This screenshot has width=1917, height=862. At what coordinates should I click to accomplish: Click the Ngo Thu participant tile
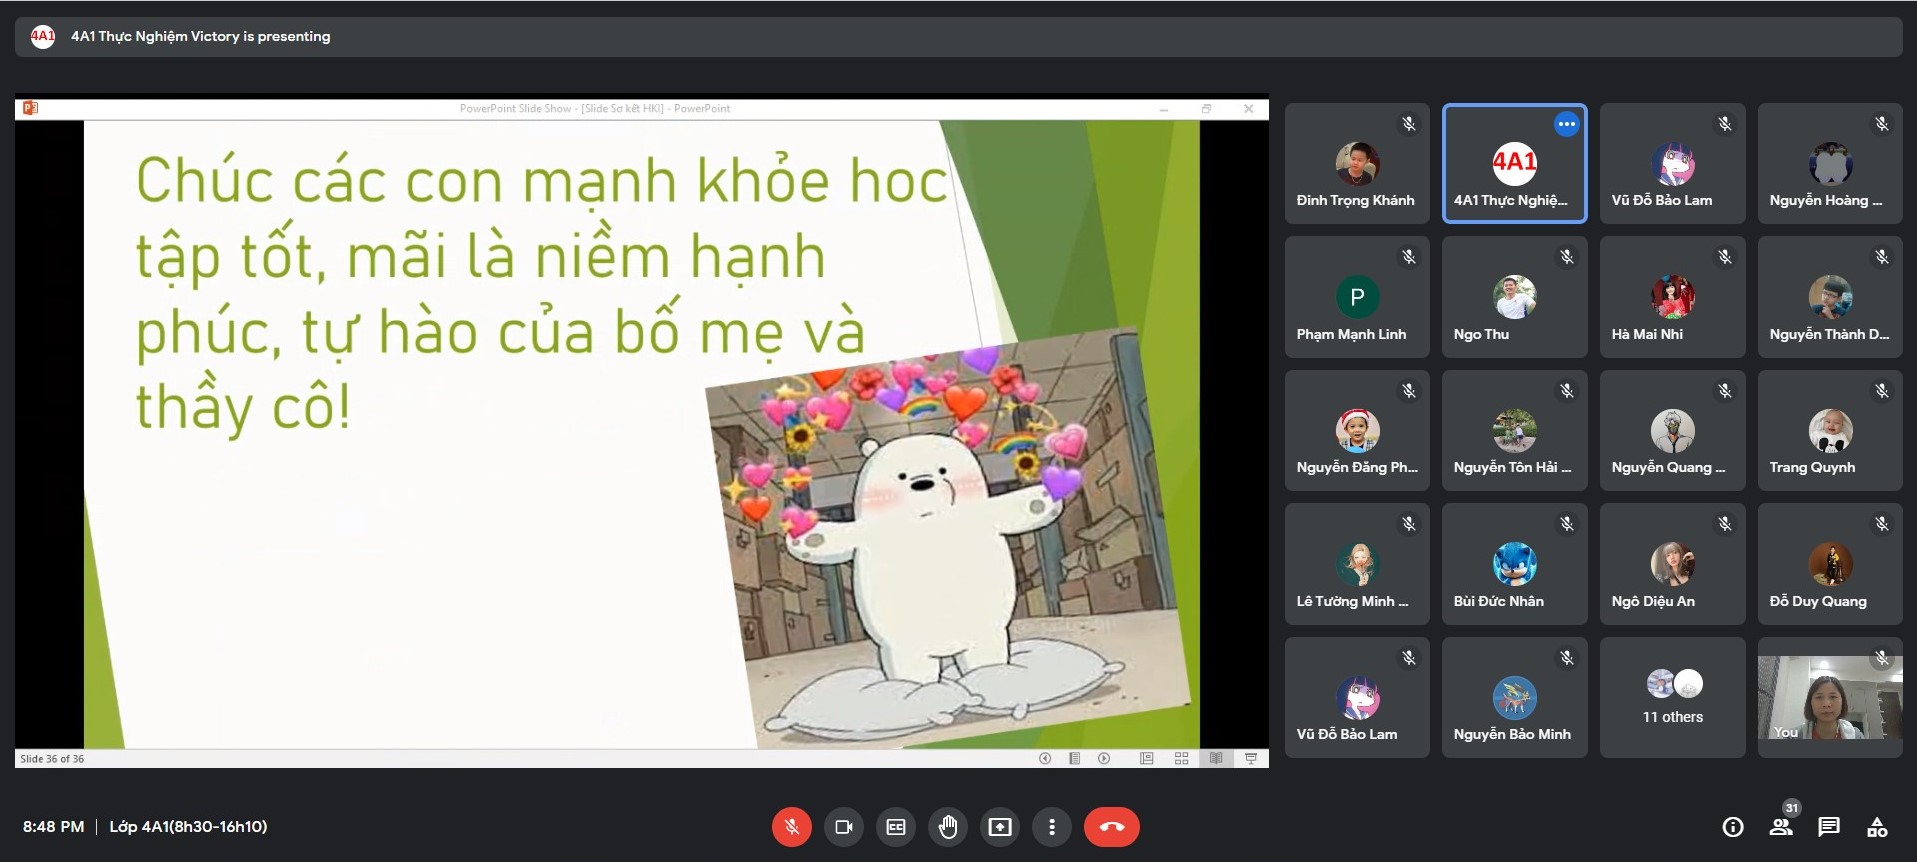[x=1514, y=297]
